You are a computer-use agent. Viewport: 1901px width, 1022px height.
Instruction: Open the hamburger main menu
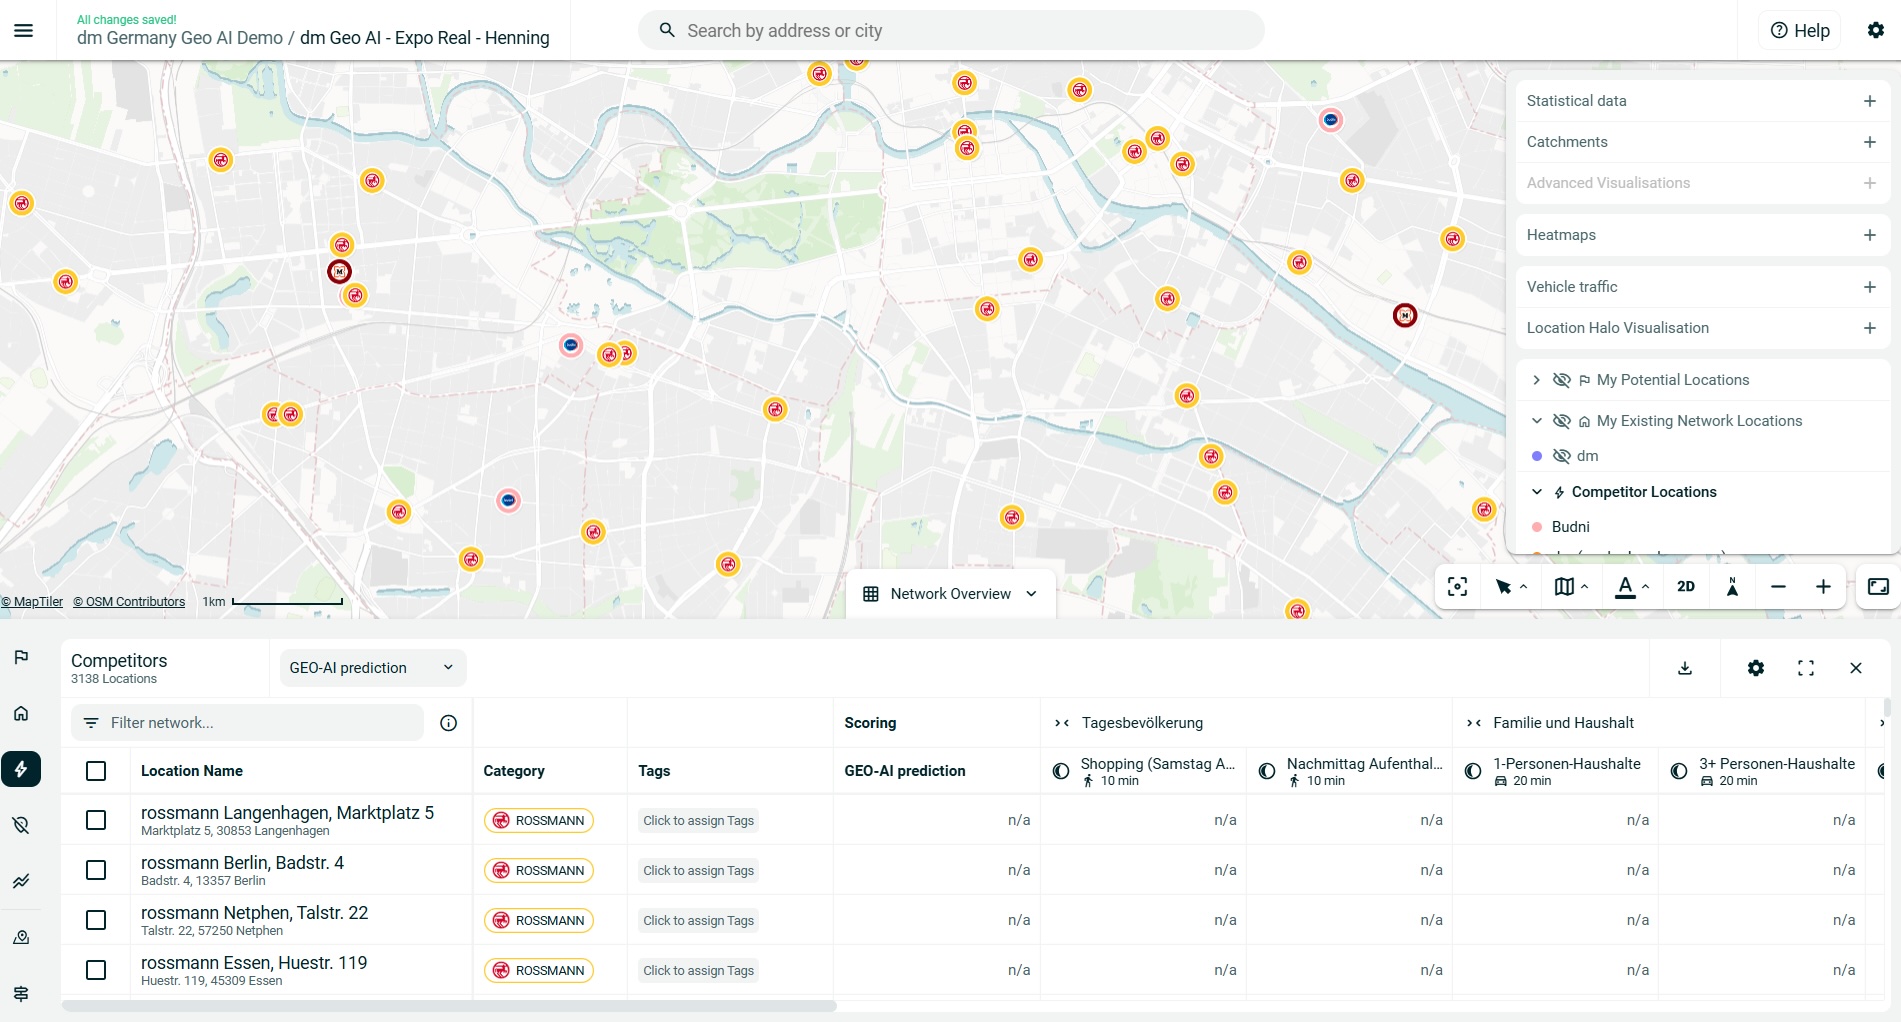tap(23, 31)
